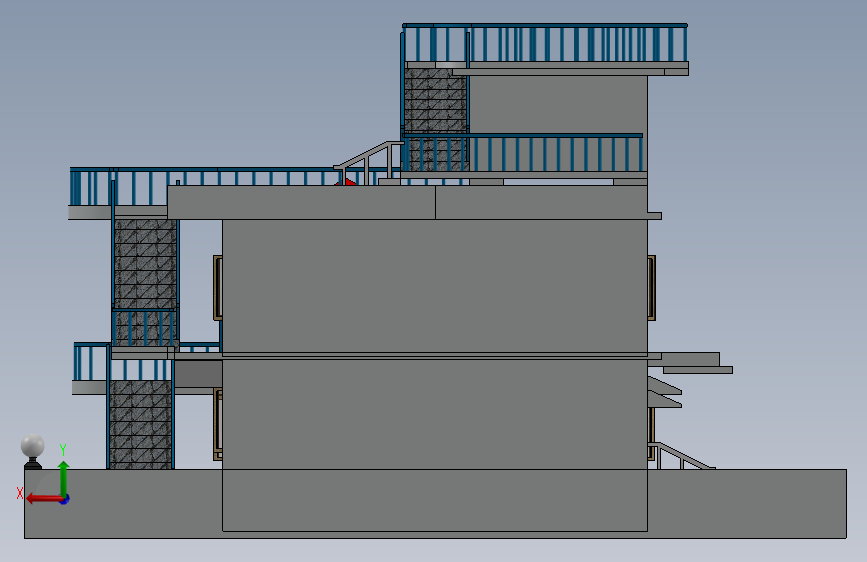
Task: Select the large upper-floor wall face
Action: [x=435, y=286]
